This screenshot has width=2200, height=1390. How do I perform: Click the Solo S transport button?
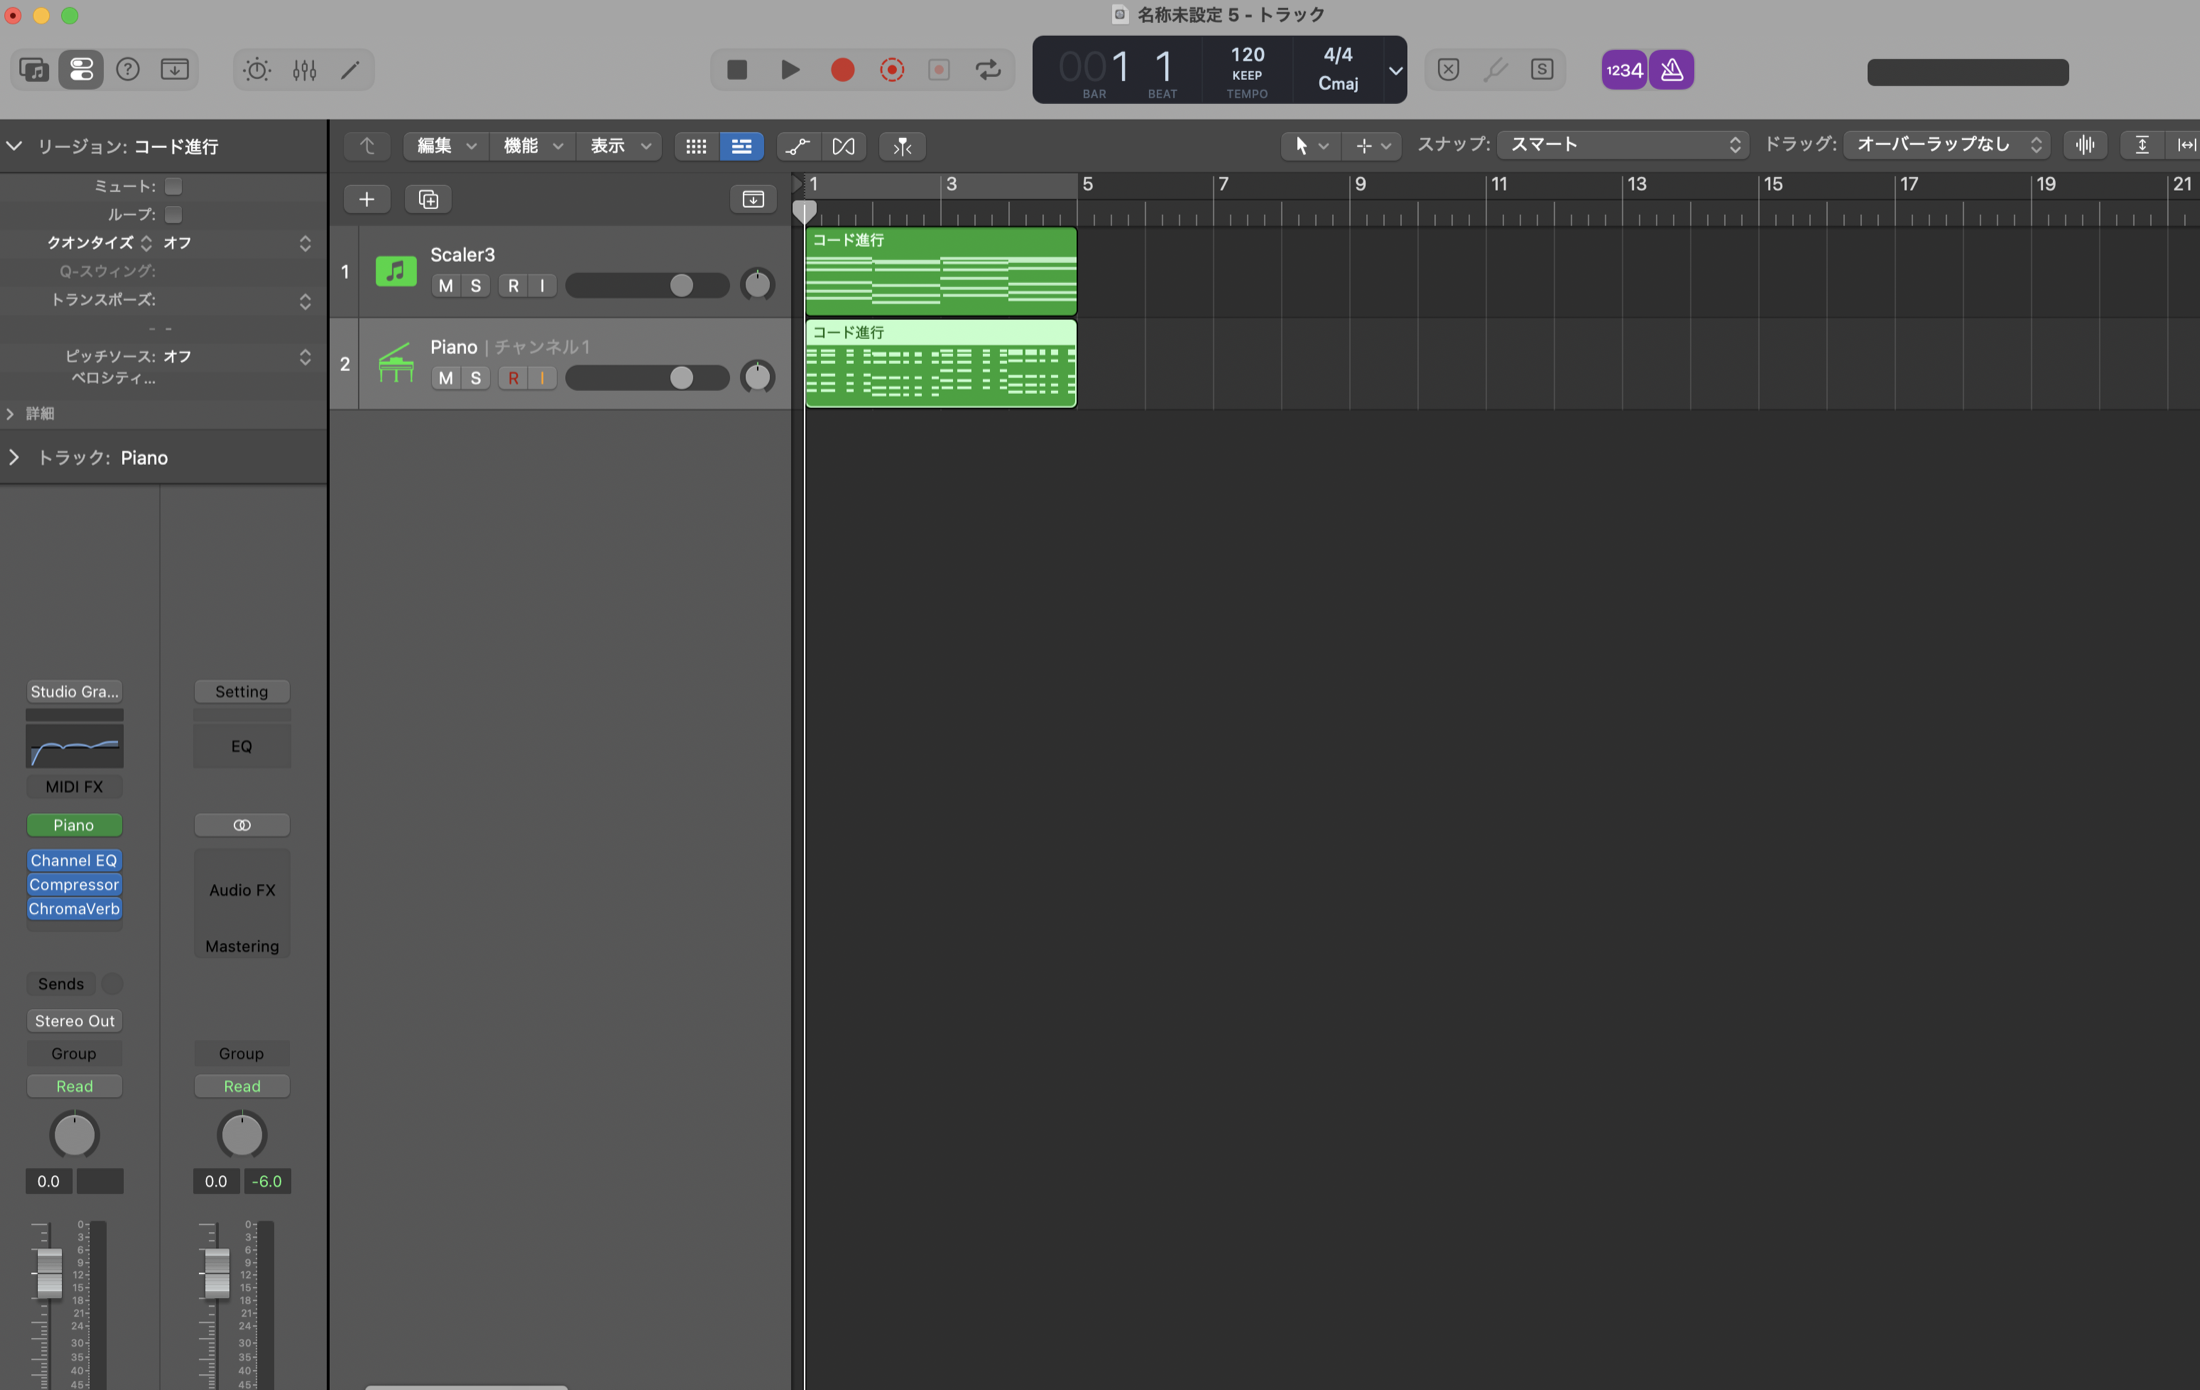(x=1542, y=69)
